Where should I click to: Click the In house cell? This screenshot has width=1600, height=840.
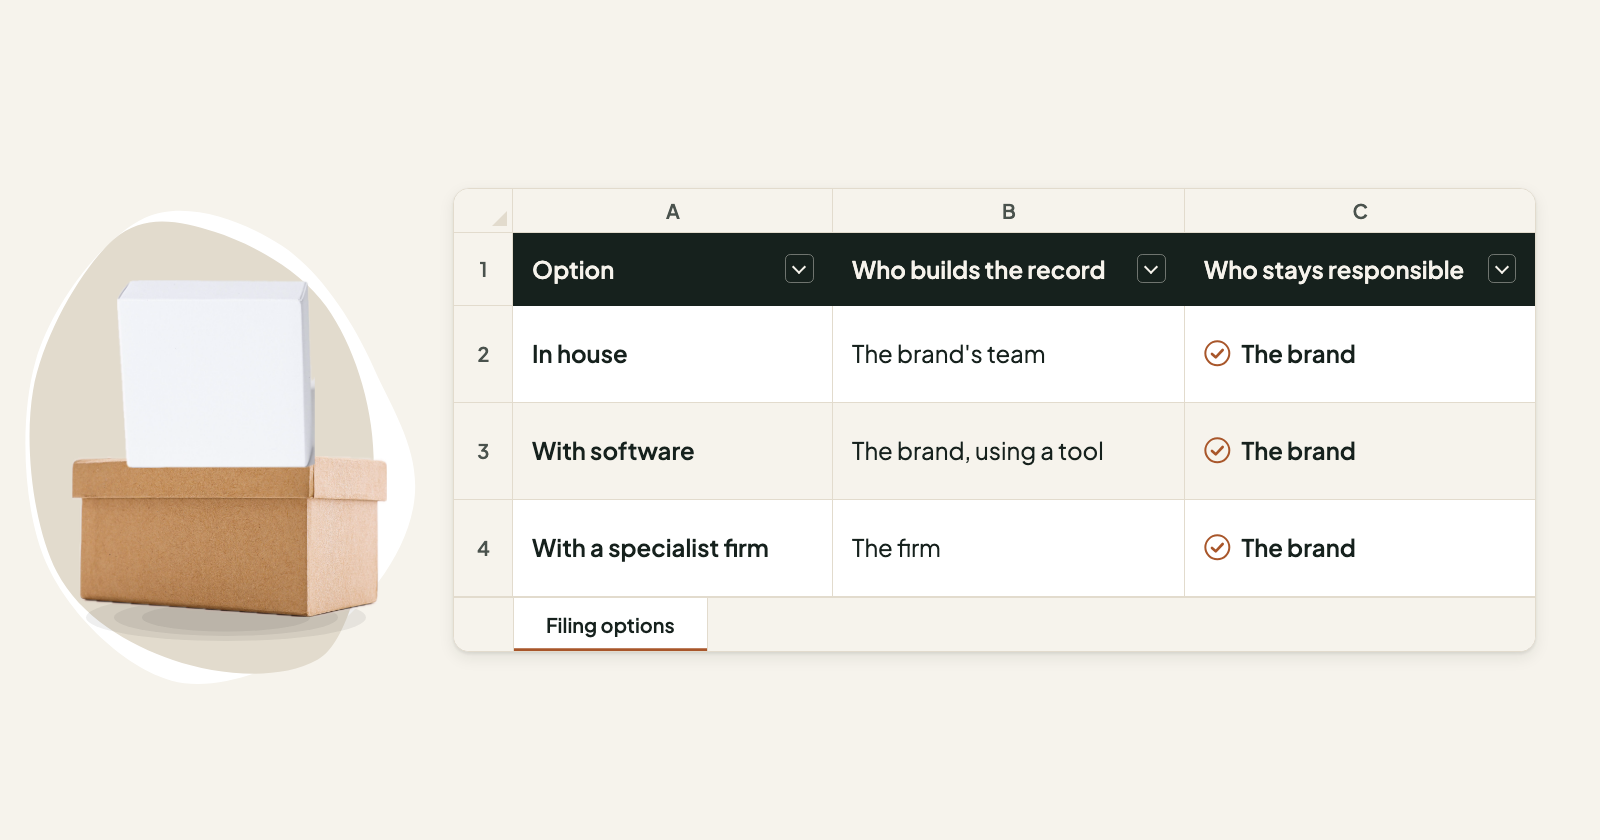coord(673,354)
